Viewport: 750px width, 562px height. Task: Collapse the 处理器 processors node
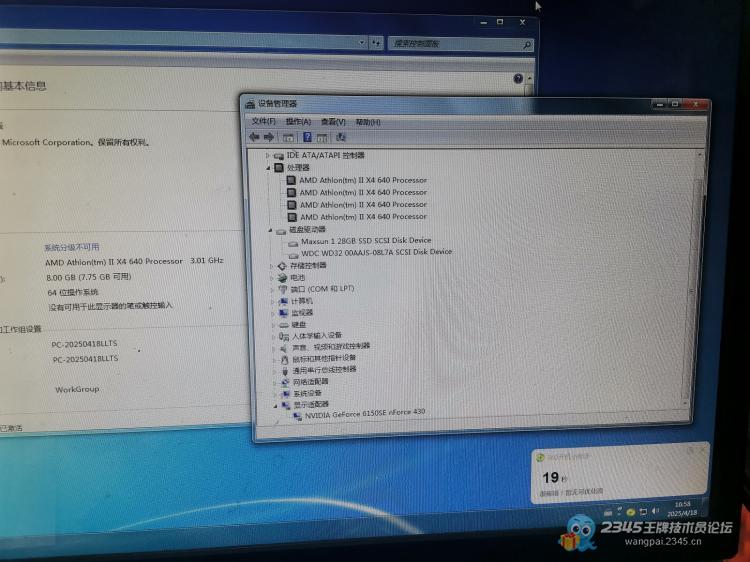pos(268,168)
